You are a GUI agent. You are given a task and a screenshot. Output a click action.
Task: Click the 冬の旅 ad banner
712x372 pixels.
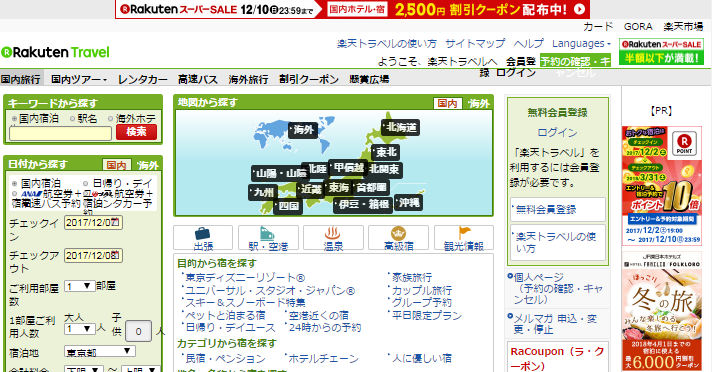point(661,312)
